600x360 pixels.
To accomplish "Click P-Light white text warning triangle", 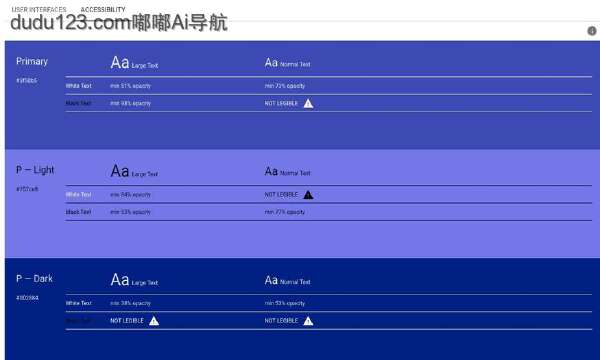I will [x=308, y=195].
